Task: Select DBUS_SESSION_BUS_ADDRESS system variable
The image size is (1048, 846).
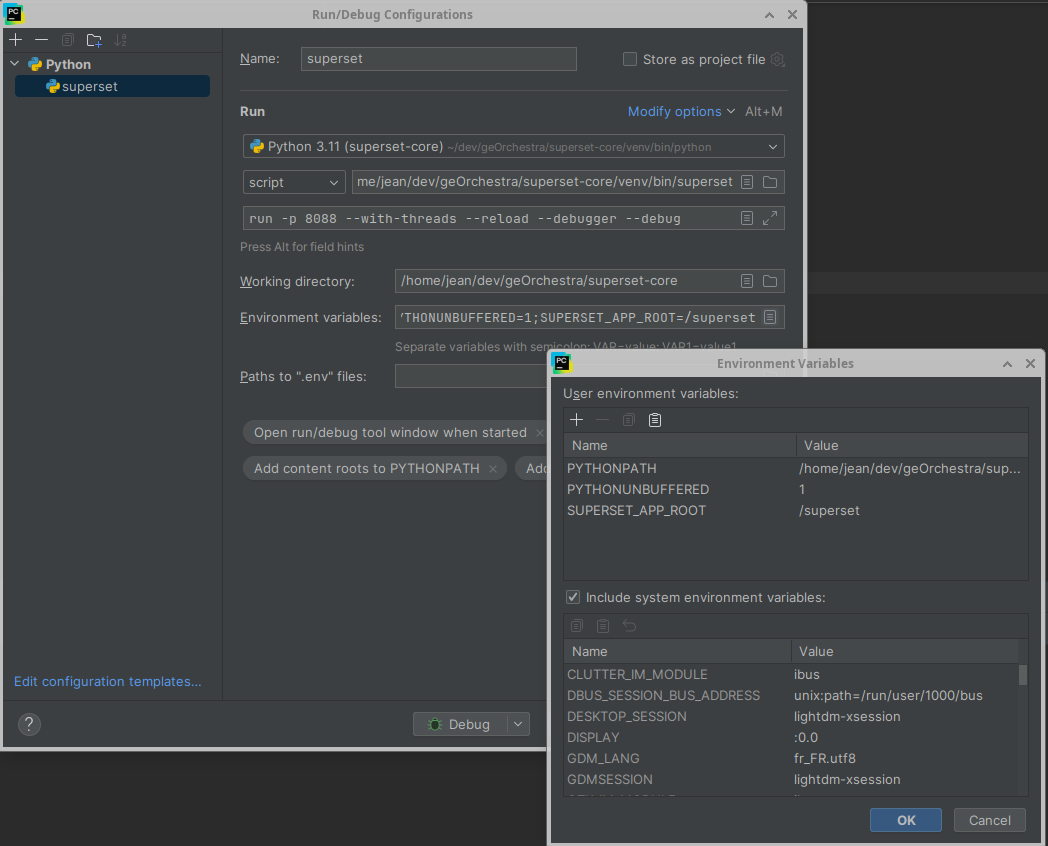Action: [x=791, y=696]
